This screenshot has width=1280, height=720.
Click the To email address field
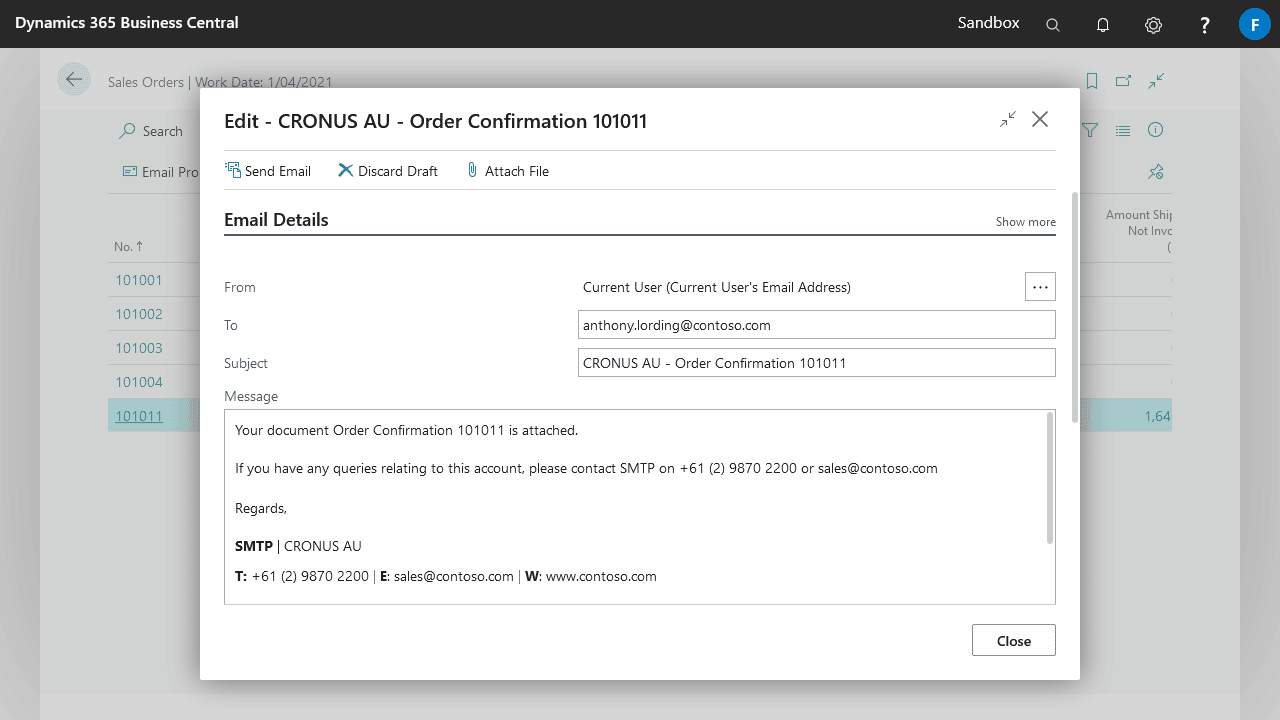pos(817,325)
